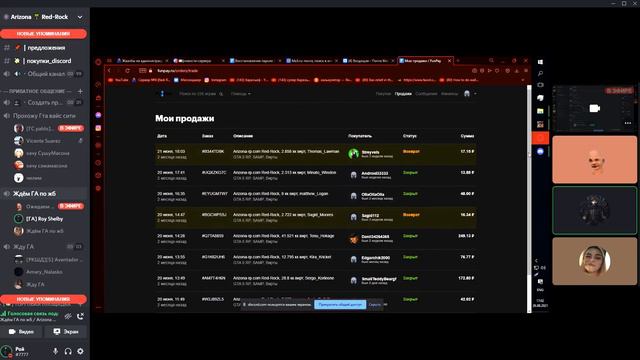Open the order for Sergo_Korleone, 172.80 ₽
The height and width of the screenshot is (360, 640).
pyautogui.click(x=315, y=281)
